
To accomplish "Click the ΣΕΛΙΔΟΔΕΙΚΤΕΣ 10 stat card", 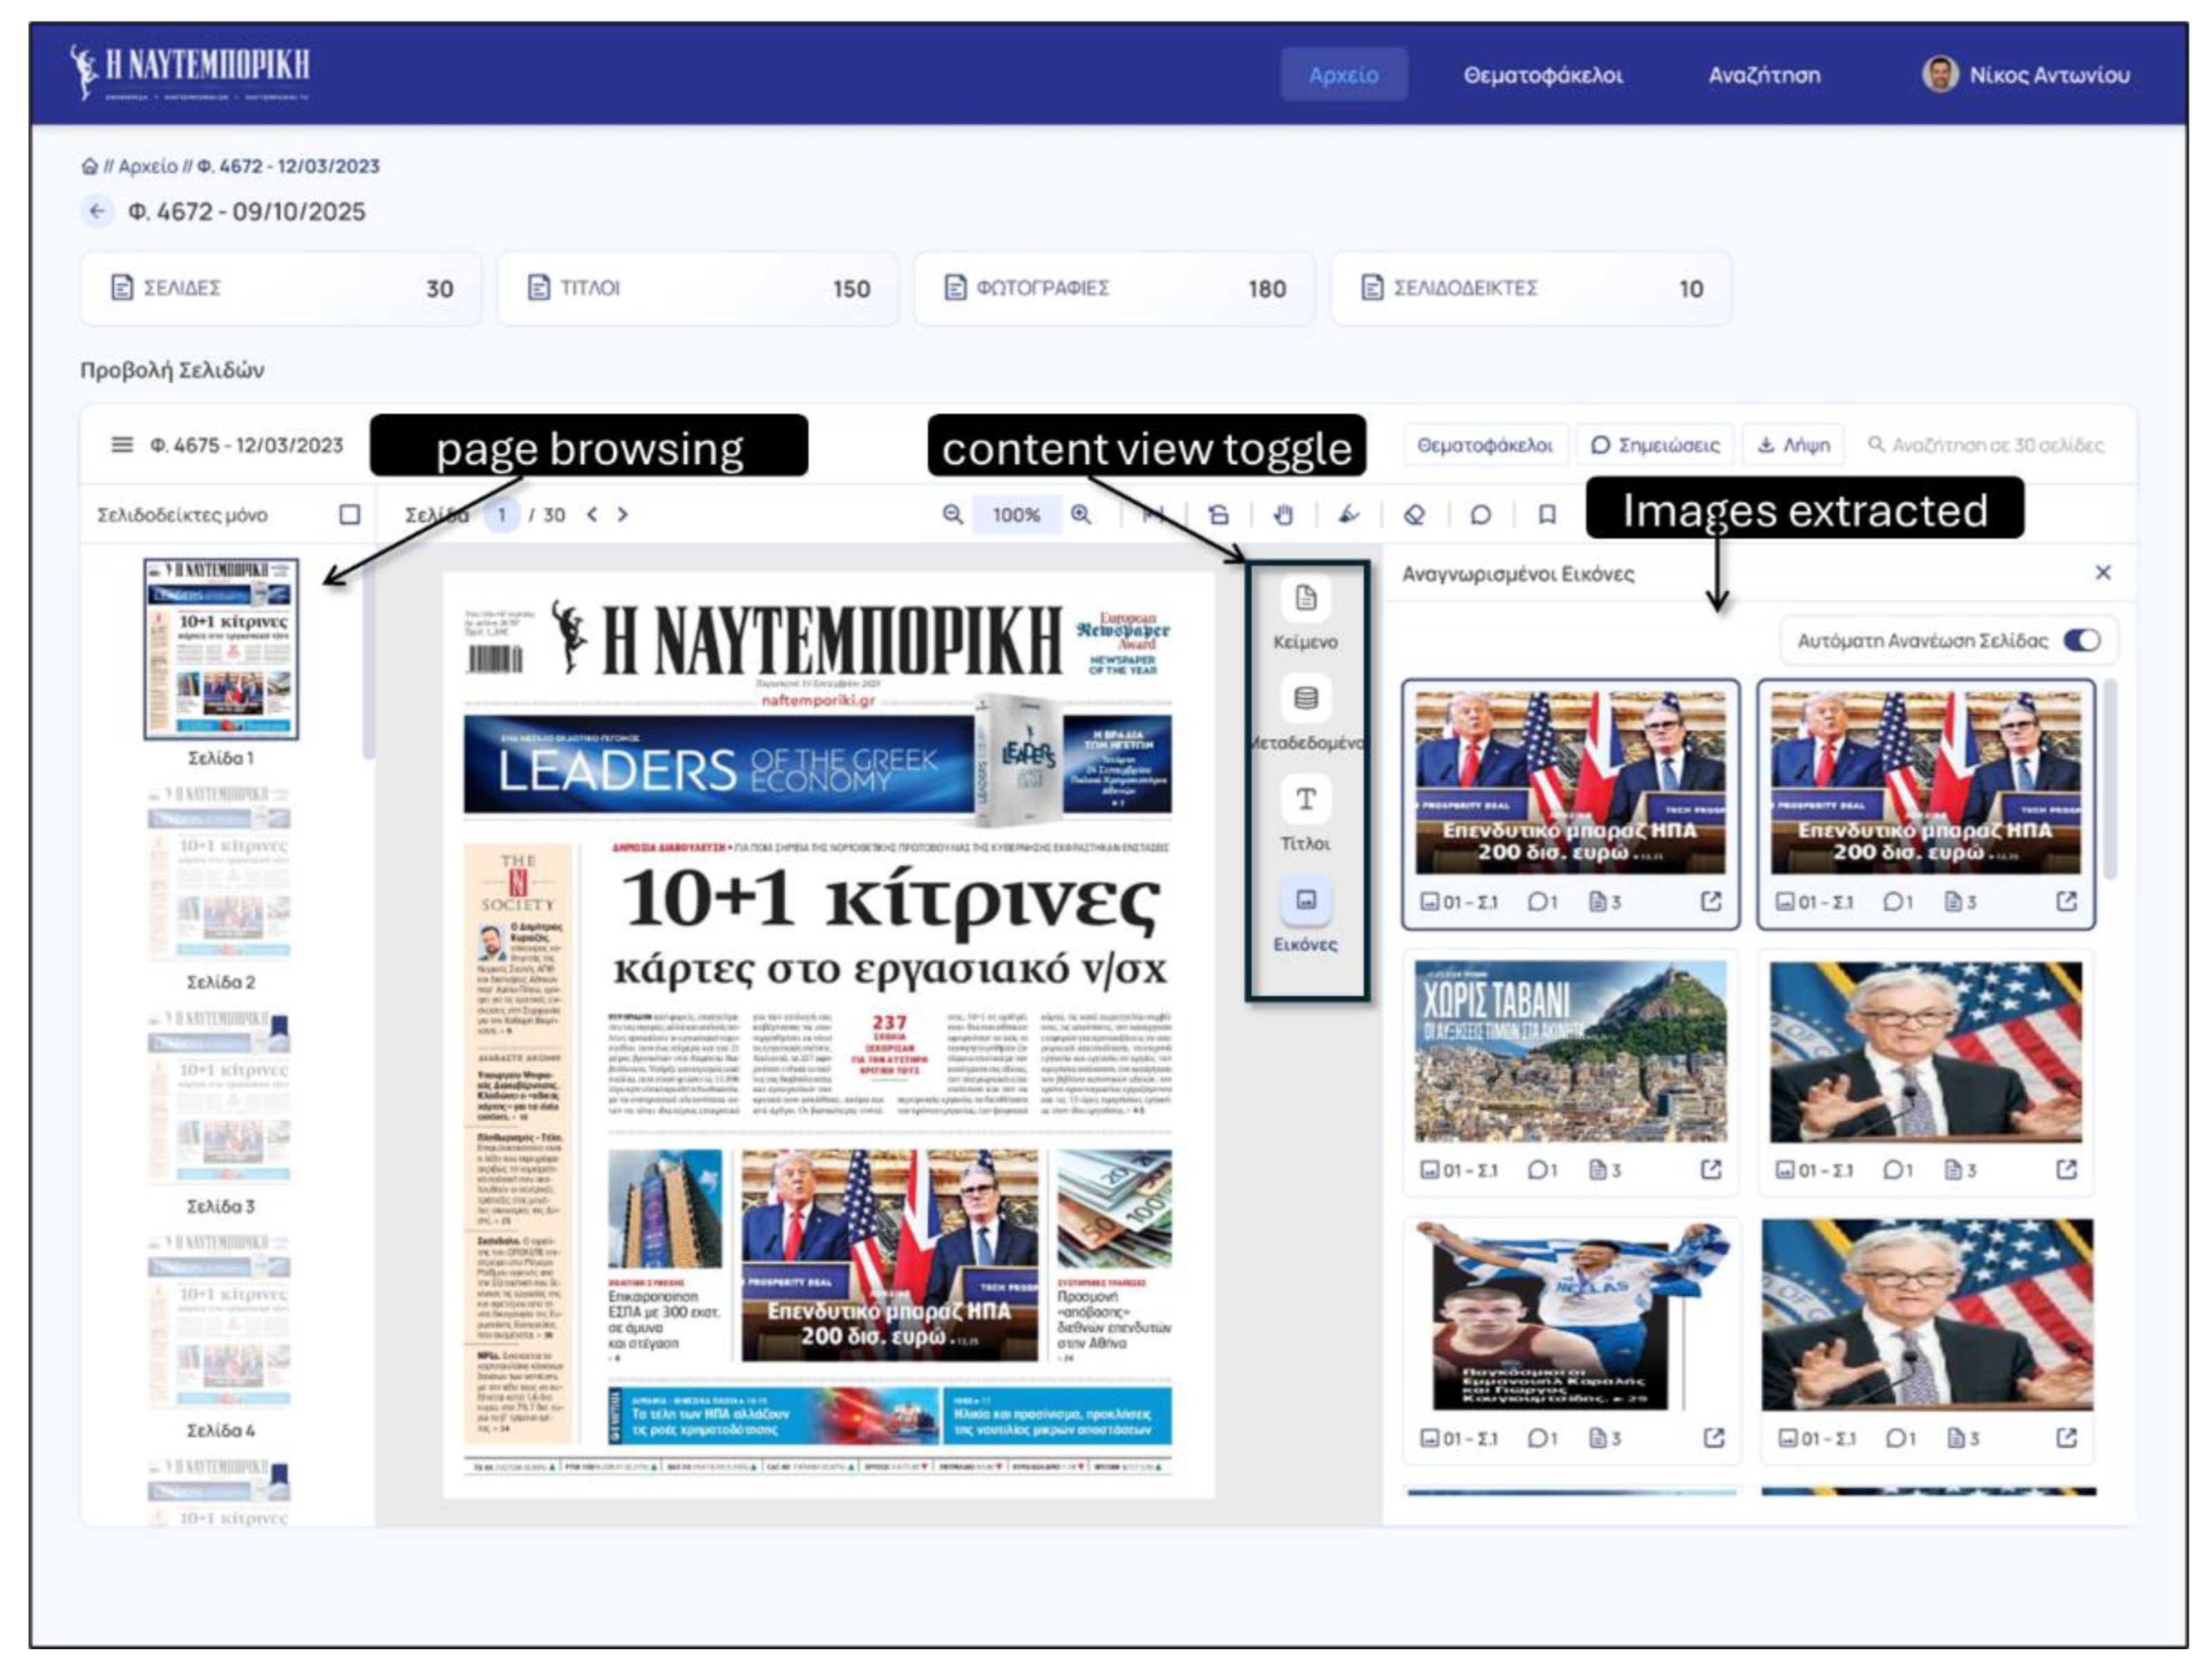I will click(1531, 288).
